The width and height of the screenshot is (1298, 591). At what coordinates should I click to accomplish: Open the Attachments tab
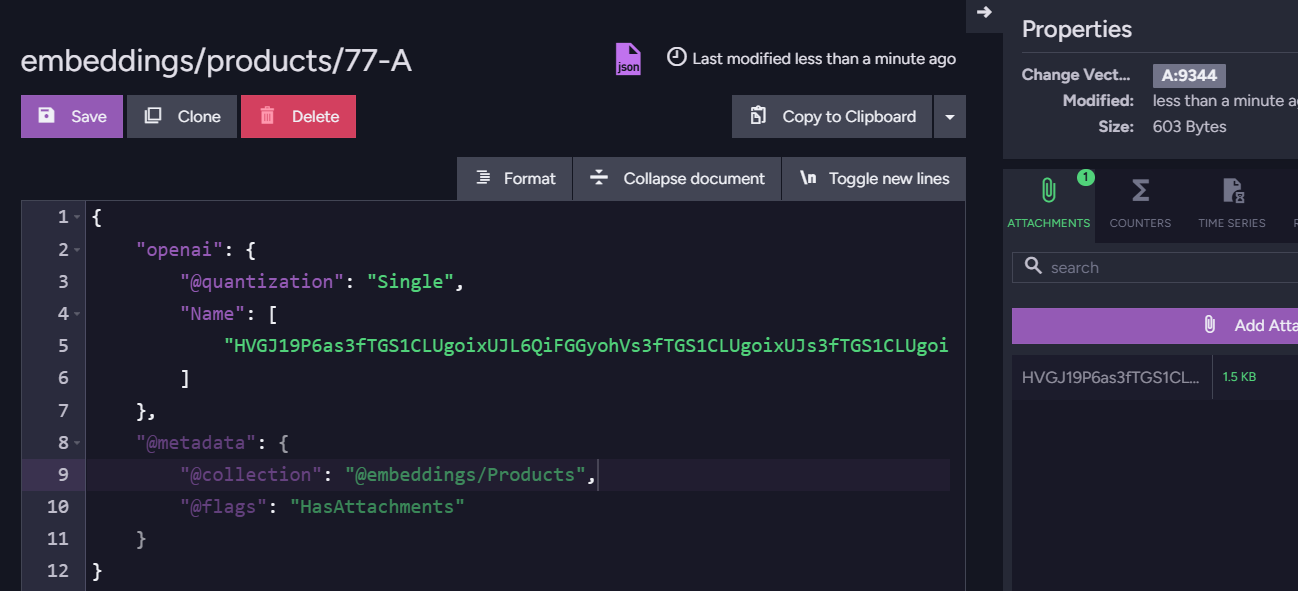(x=1049, y=206)
